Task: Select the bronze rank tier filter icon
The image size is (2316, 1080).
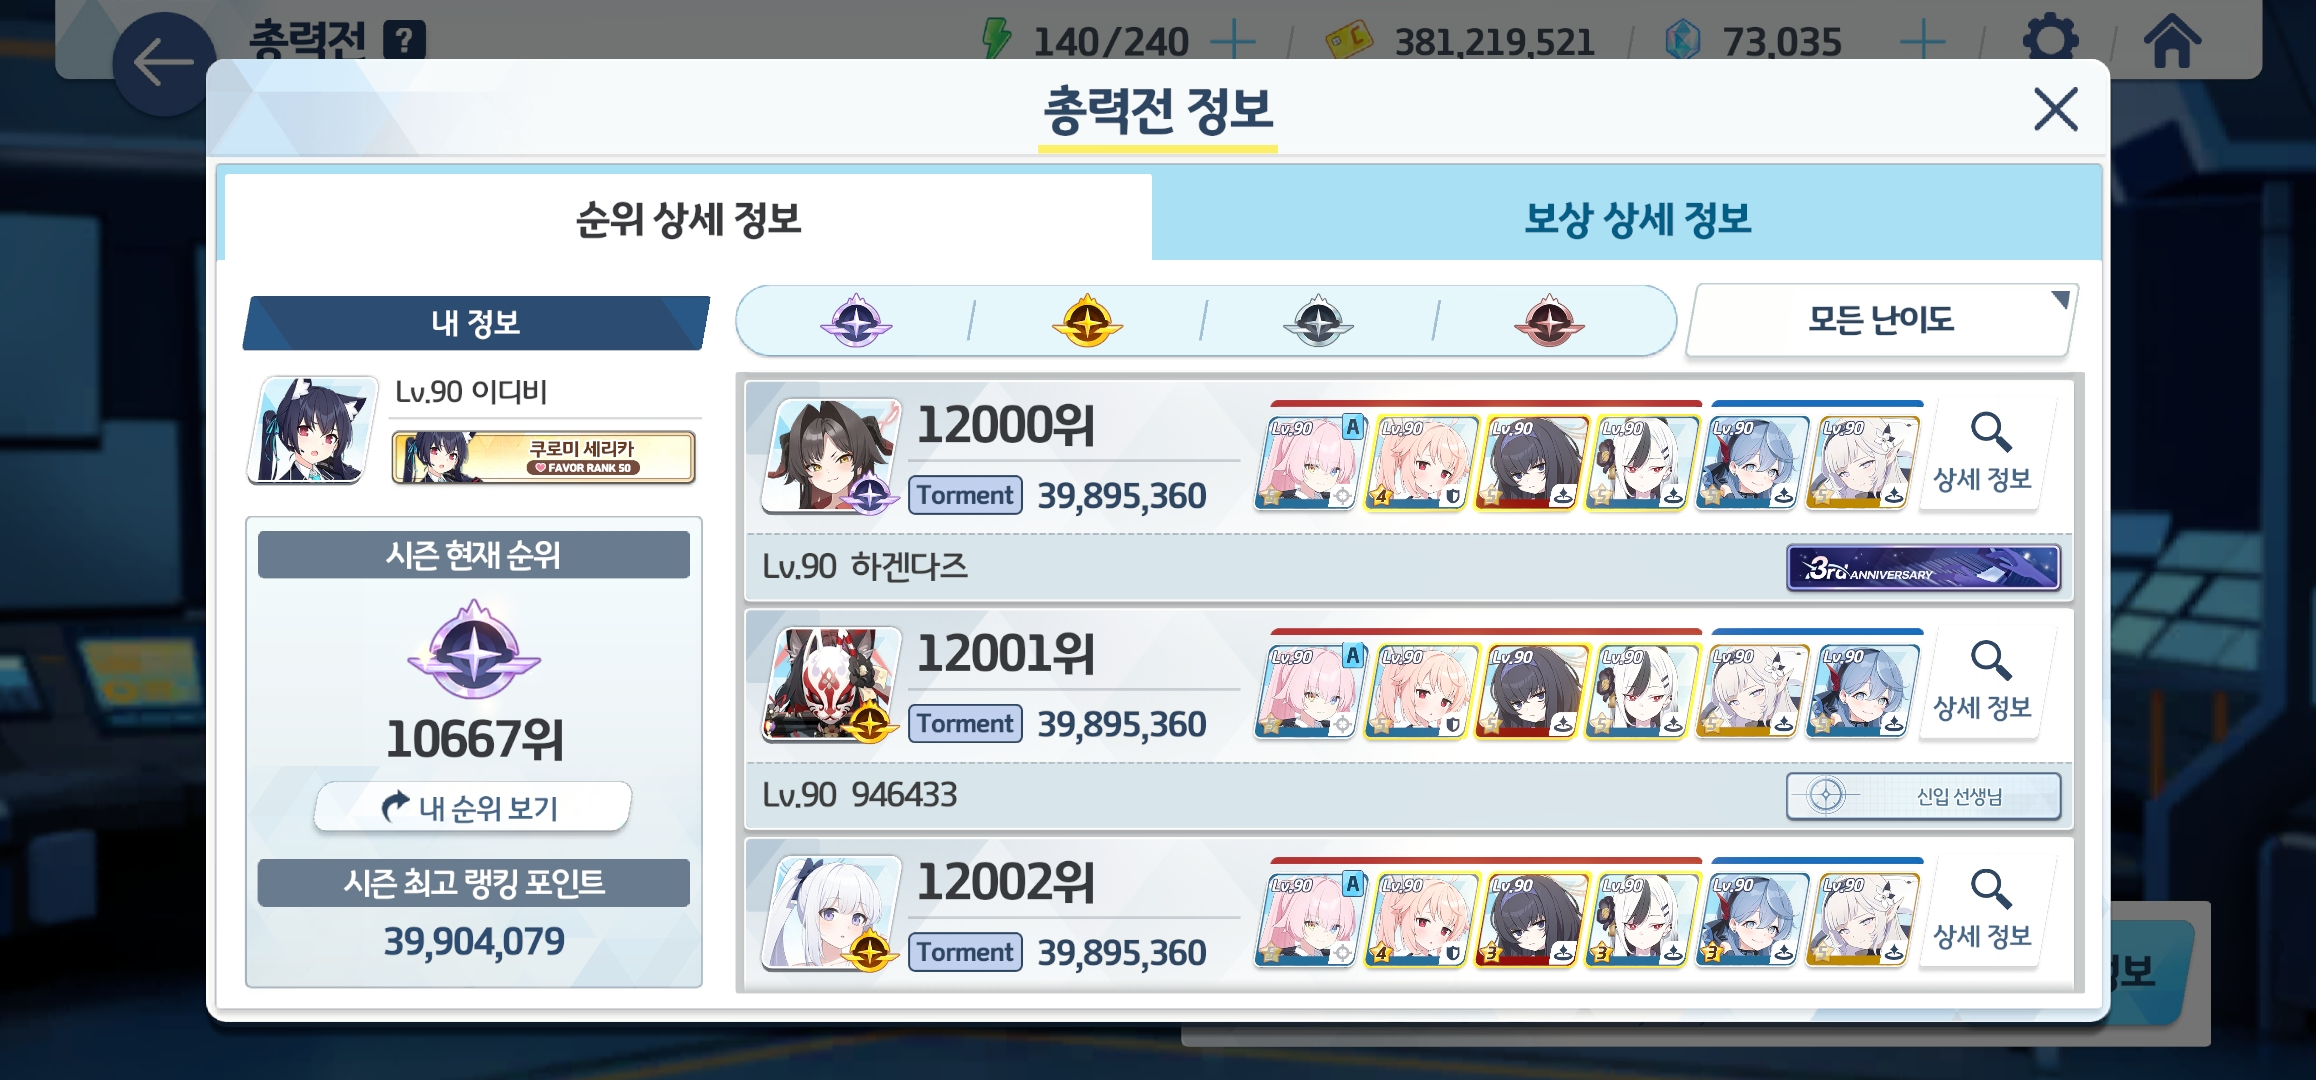Action: pyautogui.click(x=1549, y=321)
